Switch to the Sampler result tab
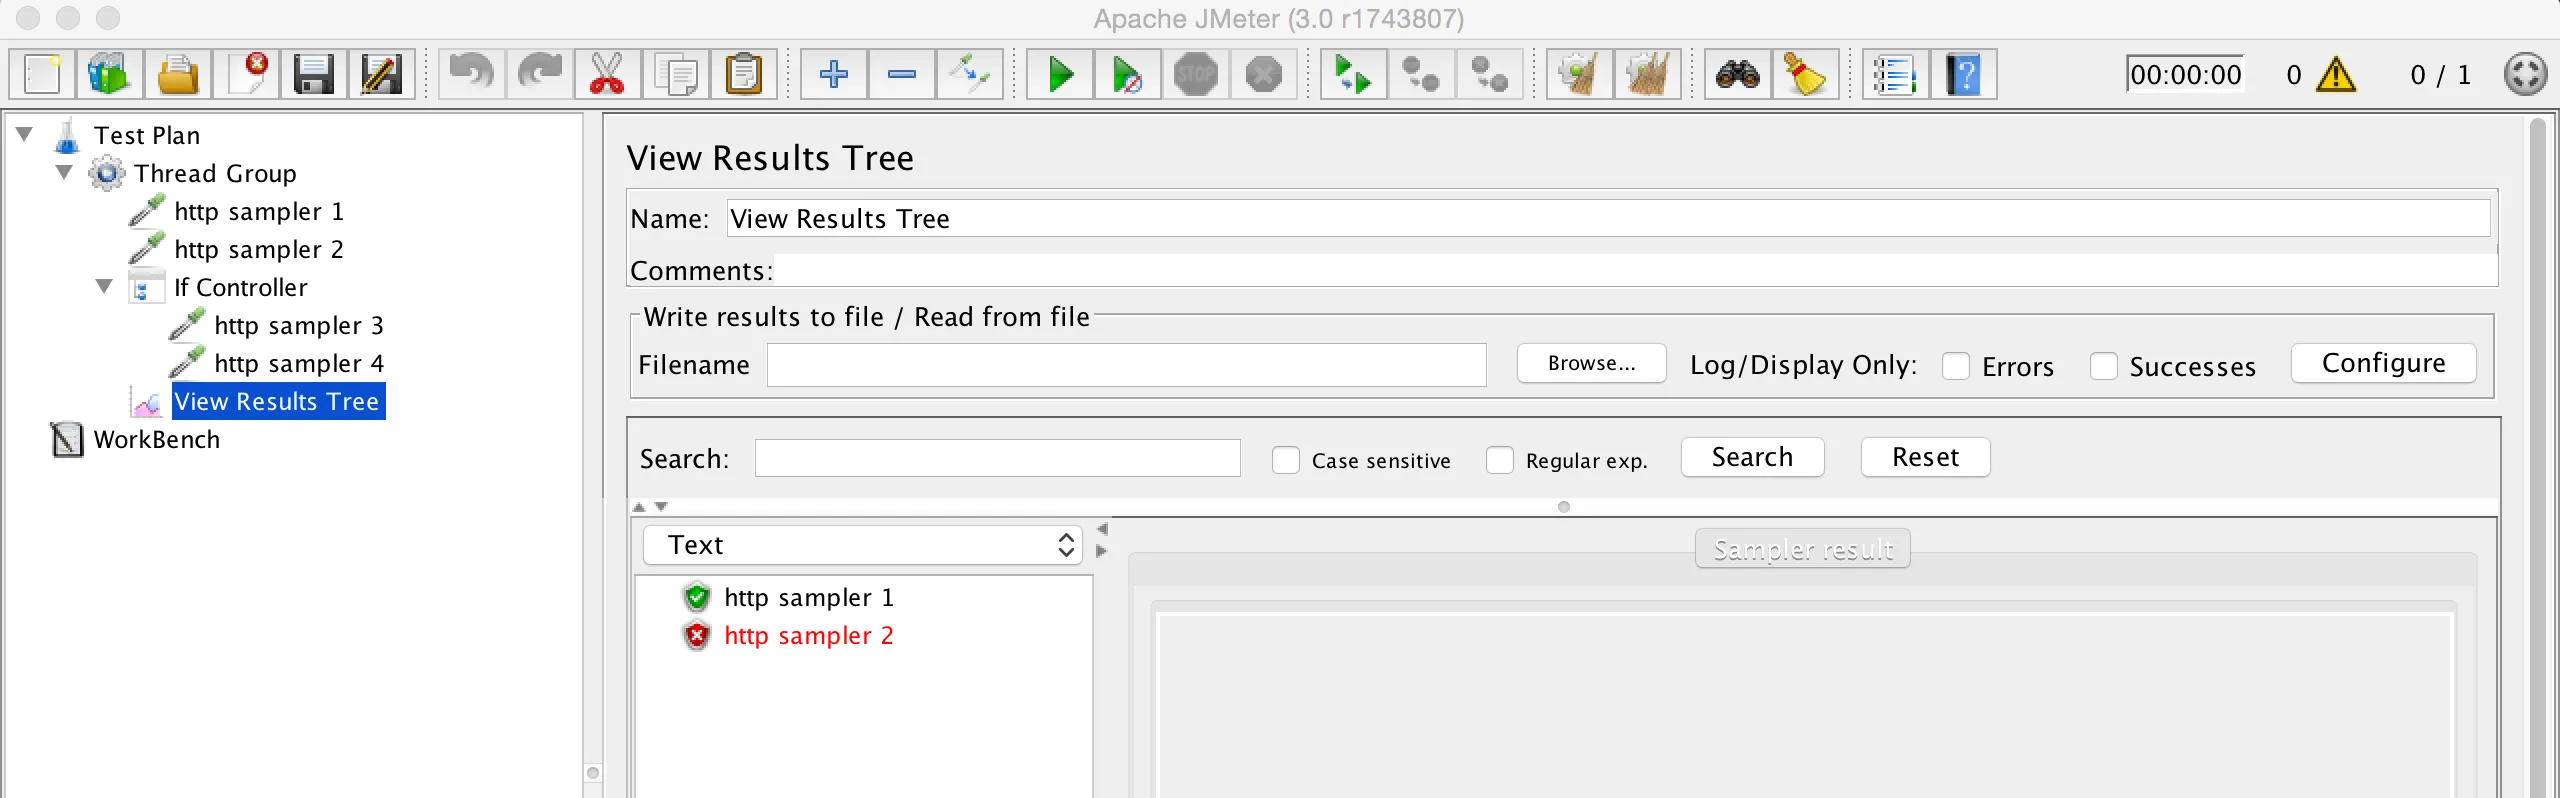2560x798 pixels. [x=1803, y=549]
